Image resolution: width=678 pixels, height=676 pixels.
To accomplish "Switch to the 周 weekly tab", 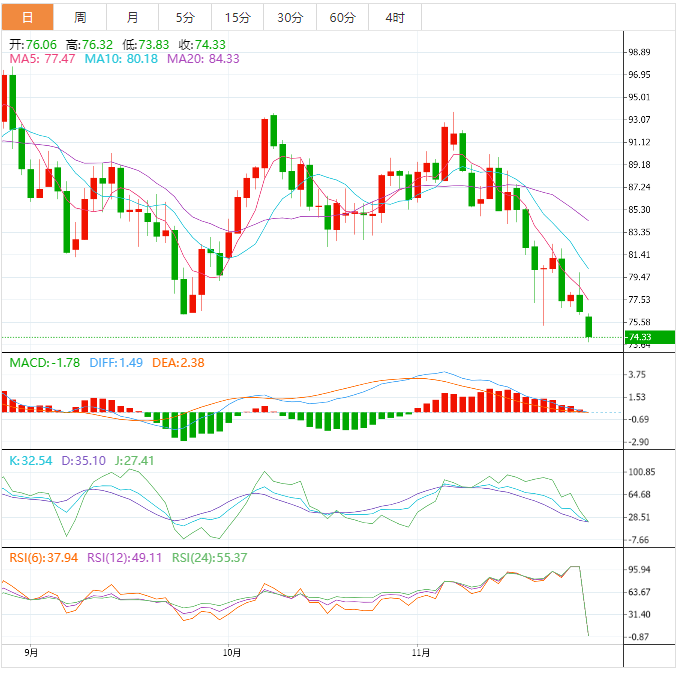I will pos(80,17).
